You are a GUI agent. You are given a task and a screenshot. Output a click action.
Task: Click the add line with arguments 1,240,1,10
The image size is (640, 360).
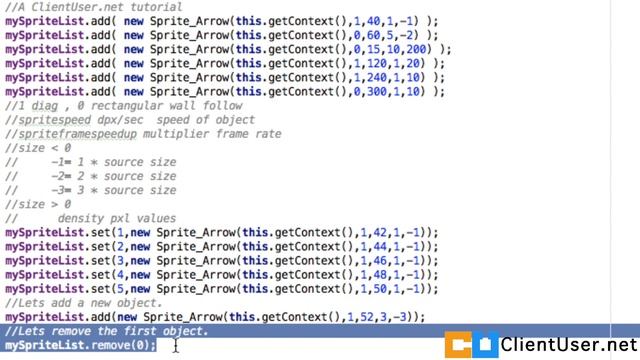[x=225, y=78]
